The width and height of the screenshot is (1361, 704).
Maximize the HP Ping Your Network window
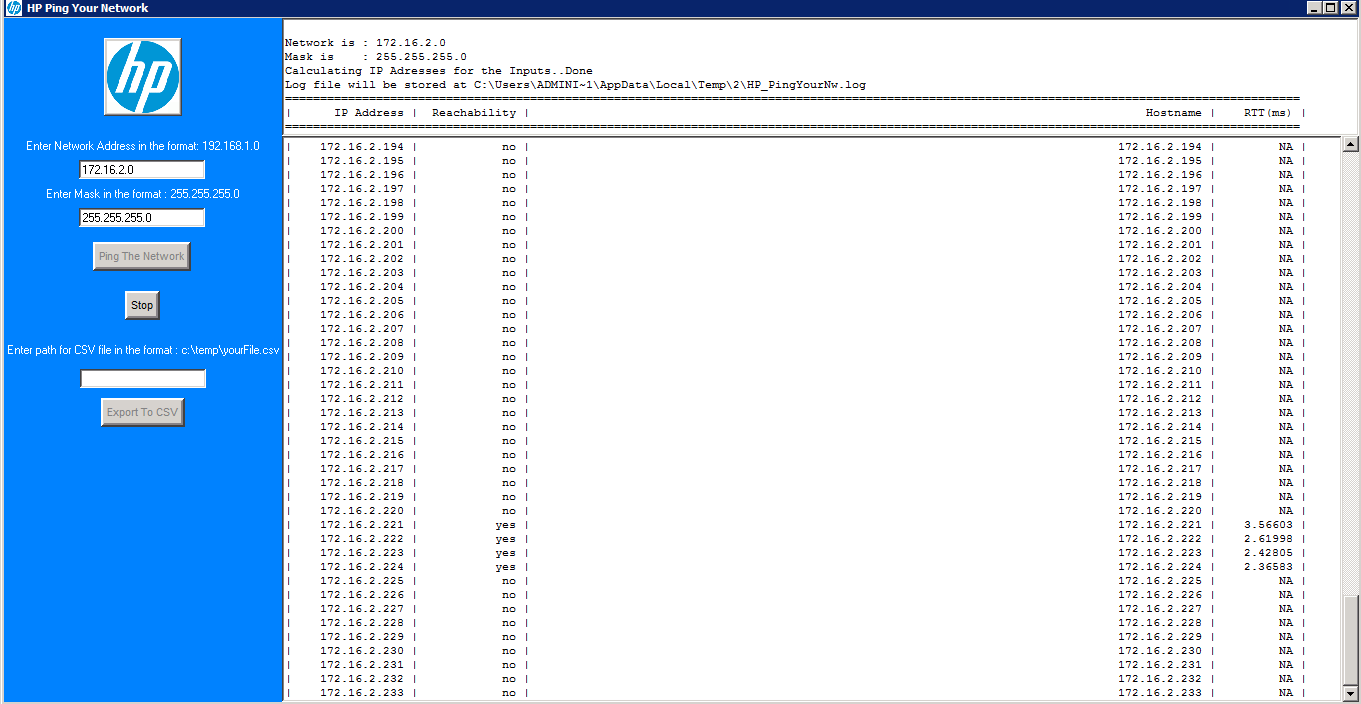[x=1331, y=8]
